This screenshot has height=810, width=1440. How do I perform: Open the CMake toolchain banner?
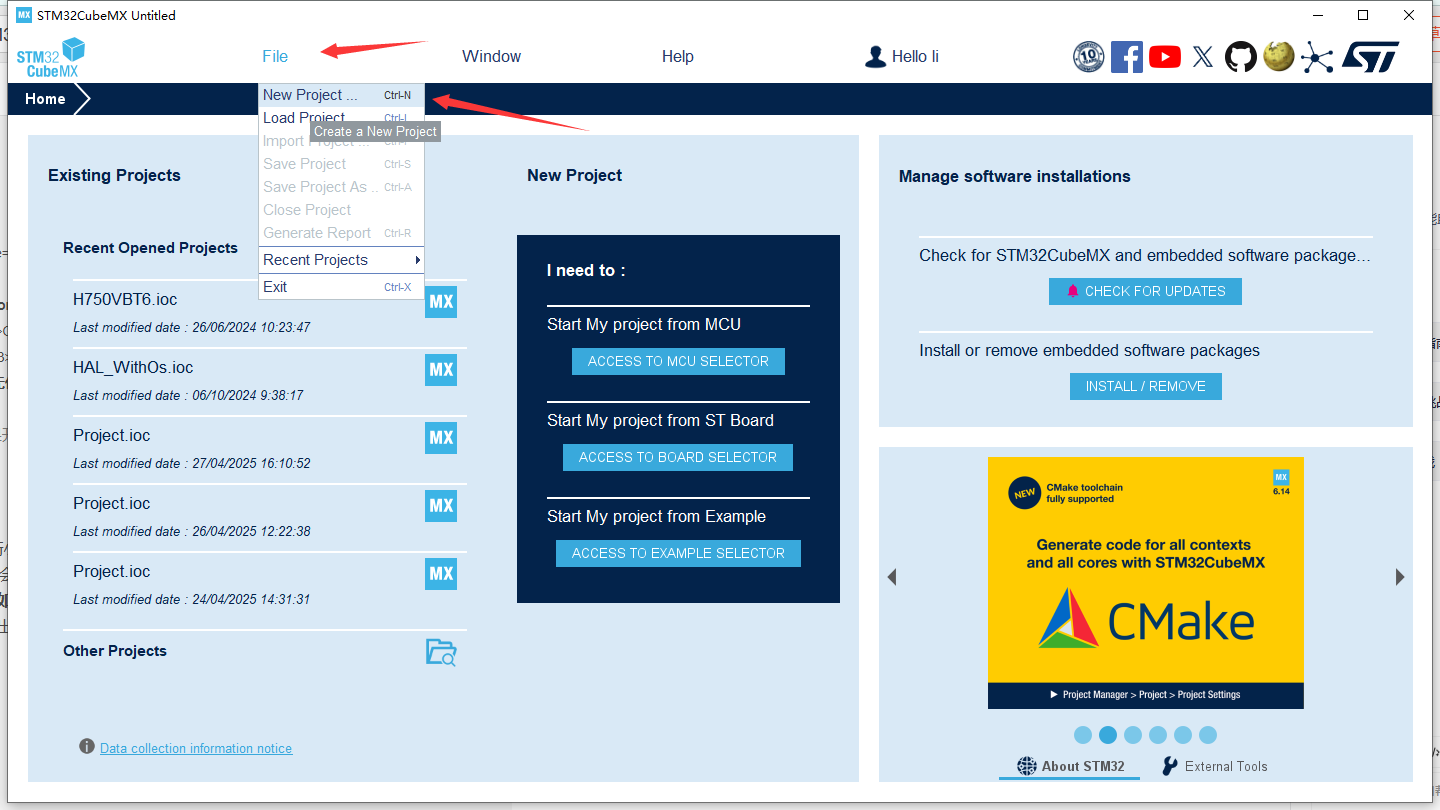click(x=1146, y=583)
